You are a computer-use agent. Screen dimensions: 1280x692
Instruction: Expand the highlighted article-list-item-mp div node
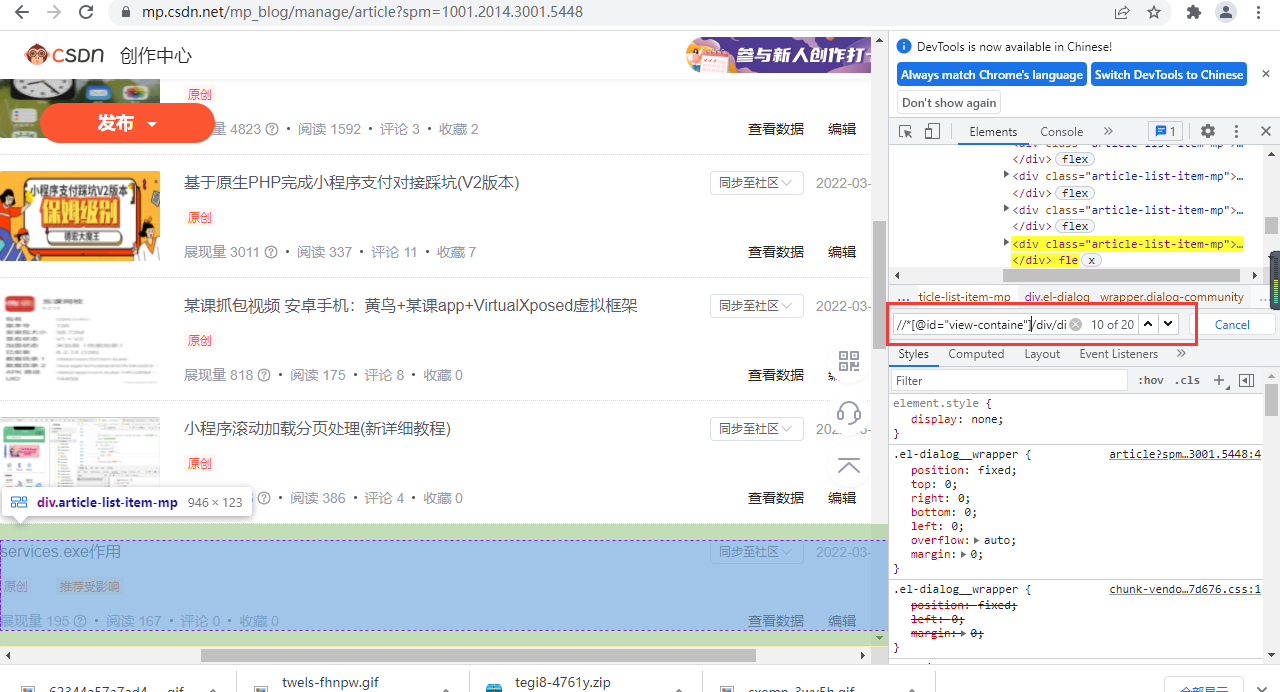pos(1006,243)
